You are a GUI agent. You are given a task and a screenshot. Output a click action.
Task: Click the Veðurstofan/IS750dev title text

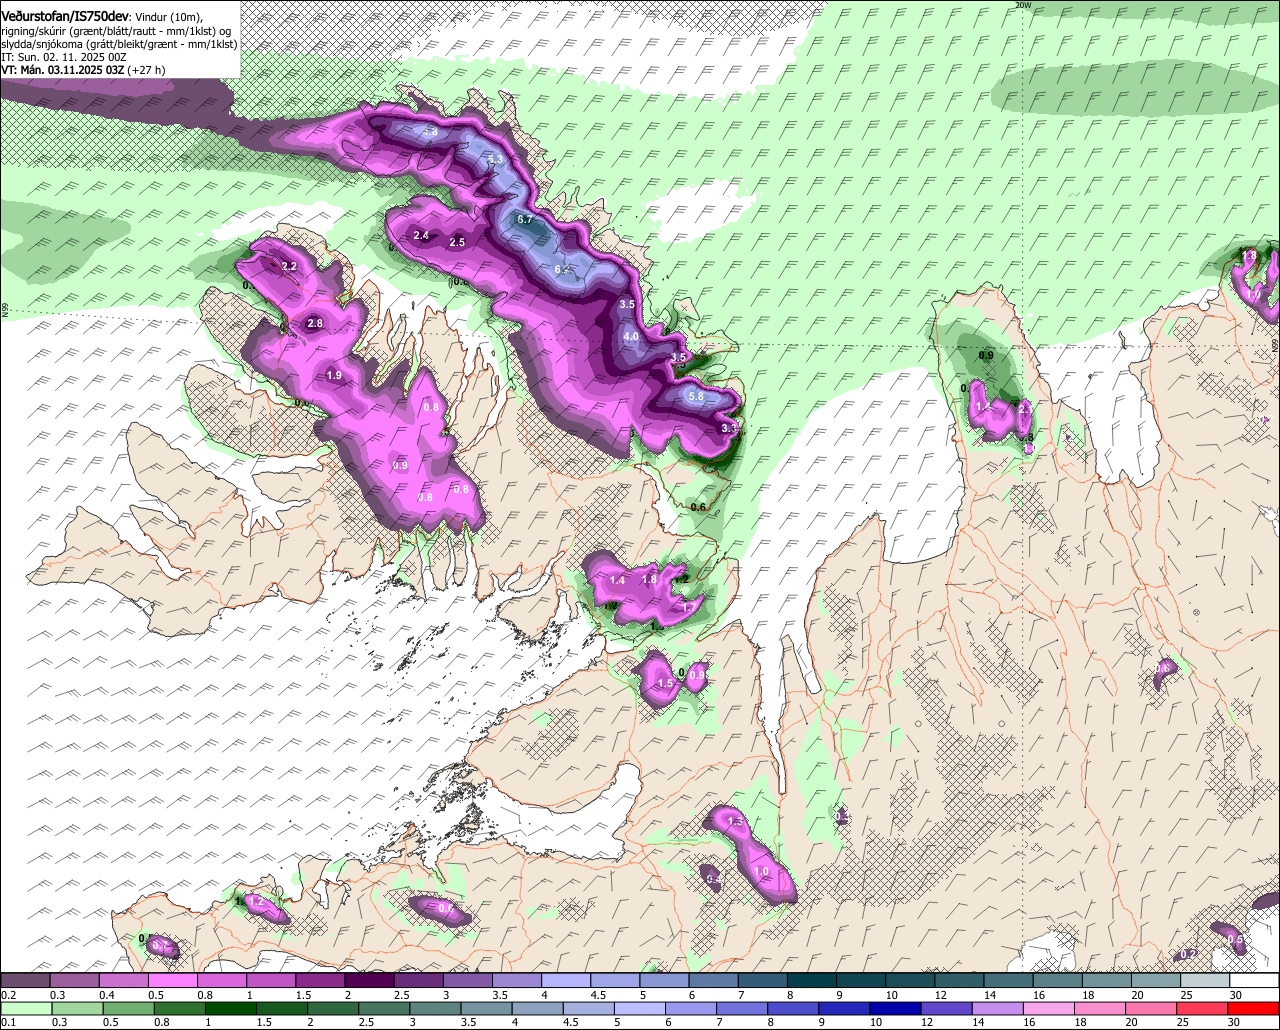[x=64, y=15]
